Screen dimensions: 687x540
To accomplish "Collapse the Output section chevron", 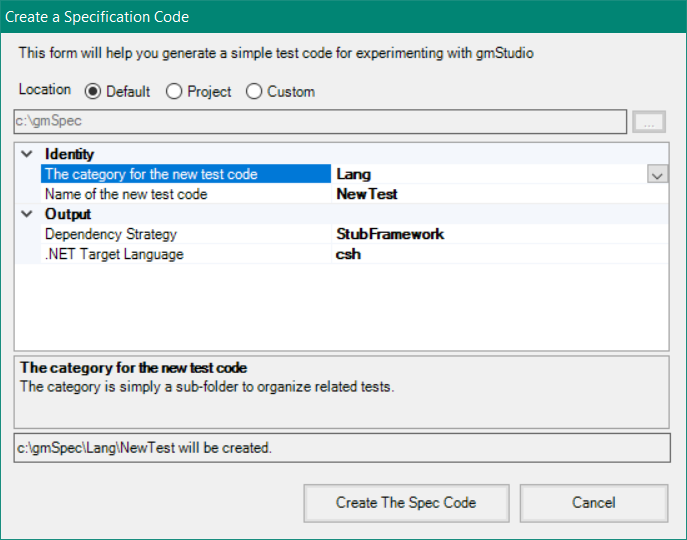I will 26,214.
